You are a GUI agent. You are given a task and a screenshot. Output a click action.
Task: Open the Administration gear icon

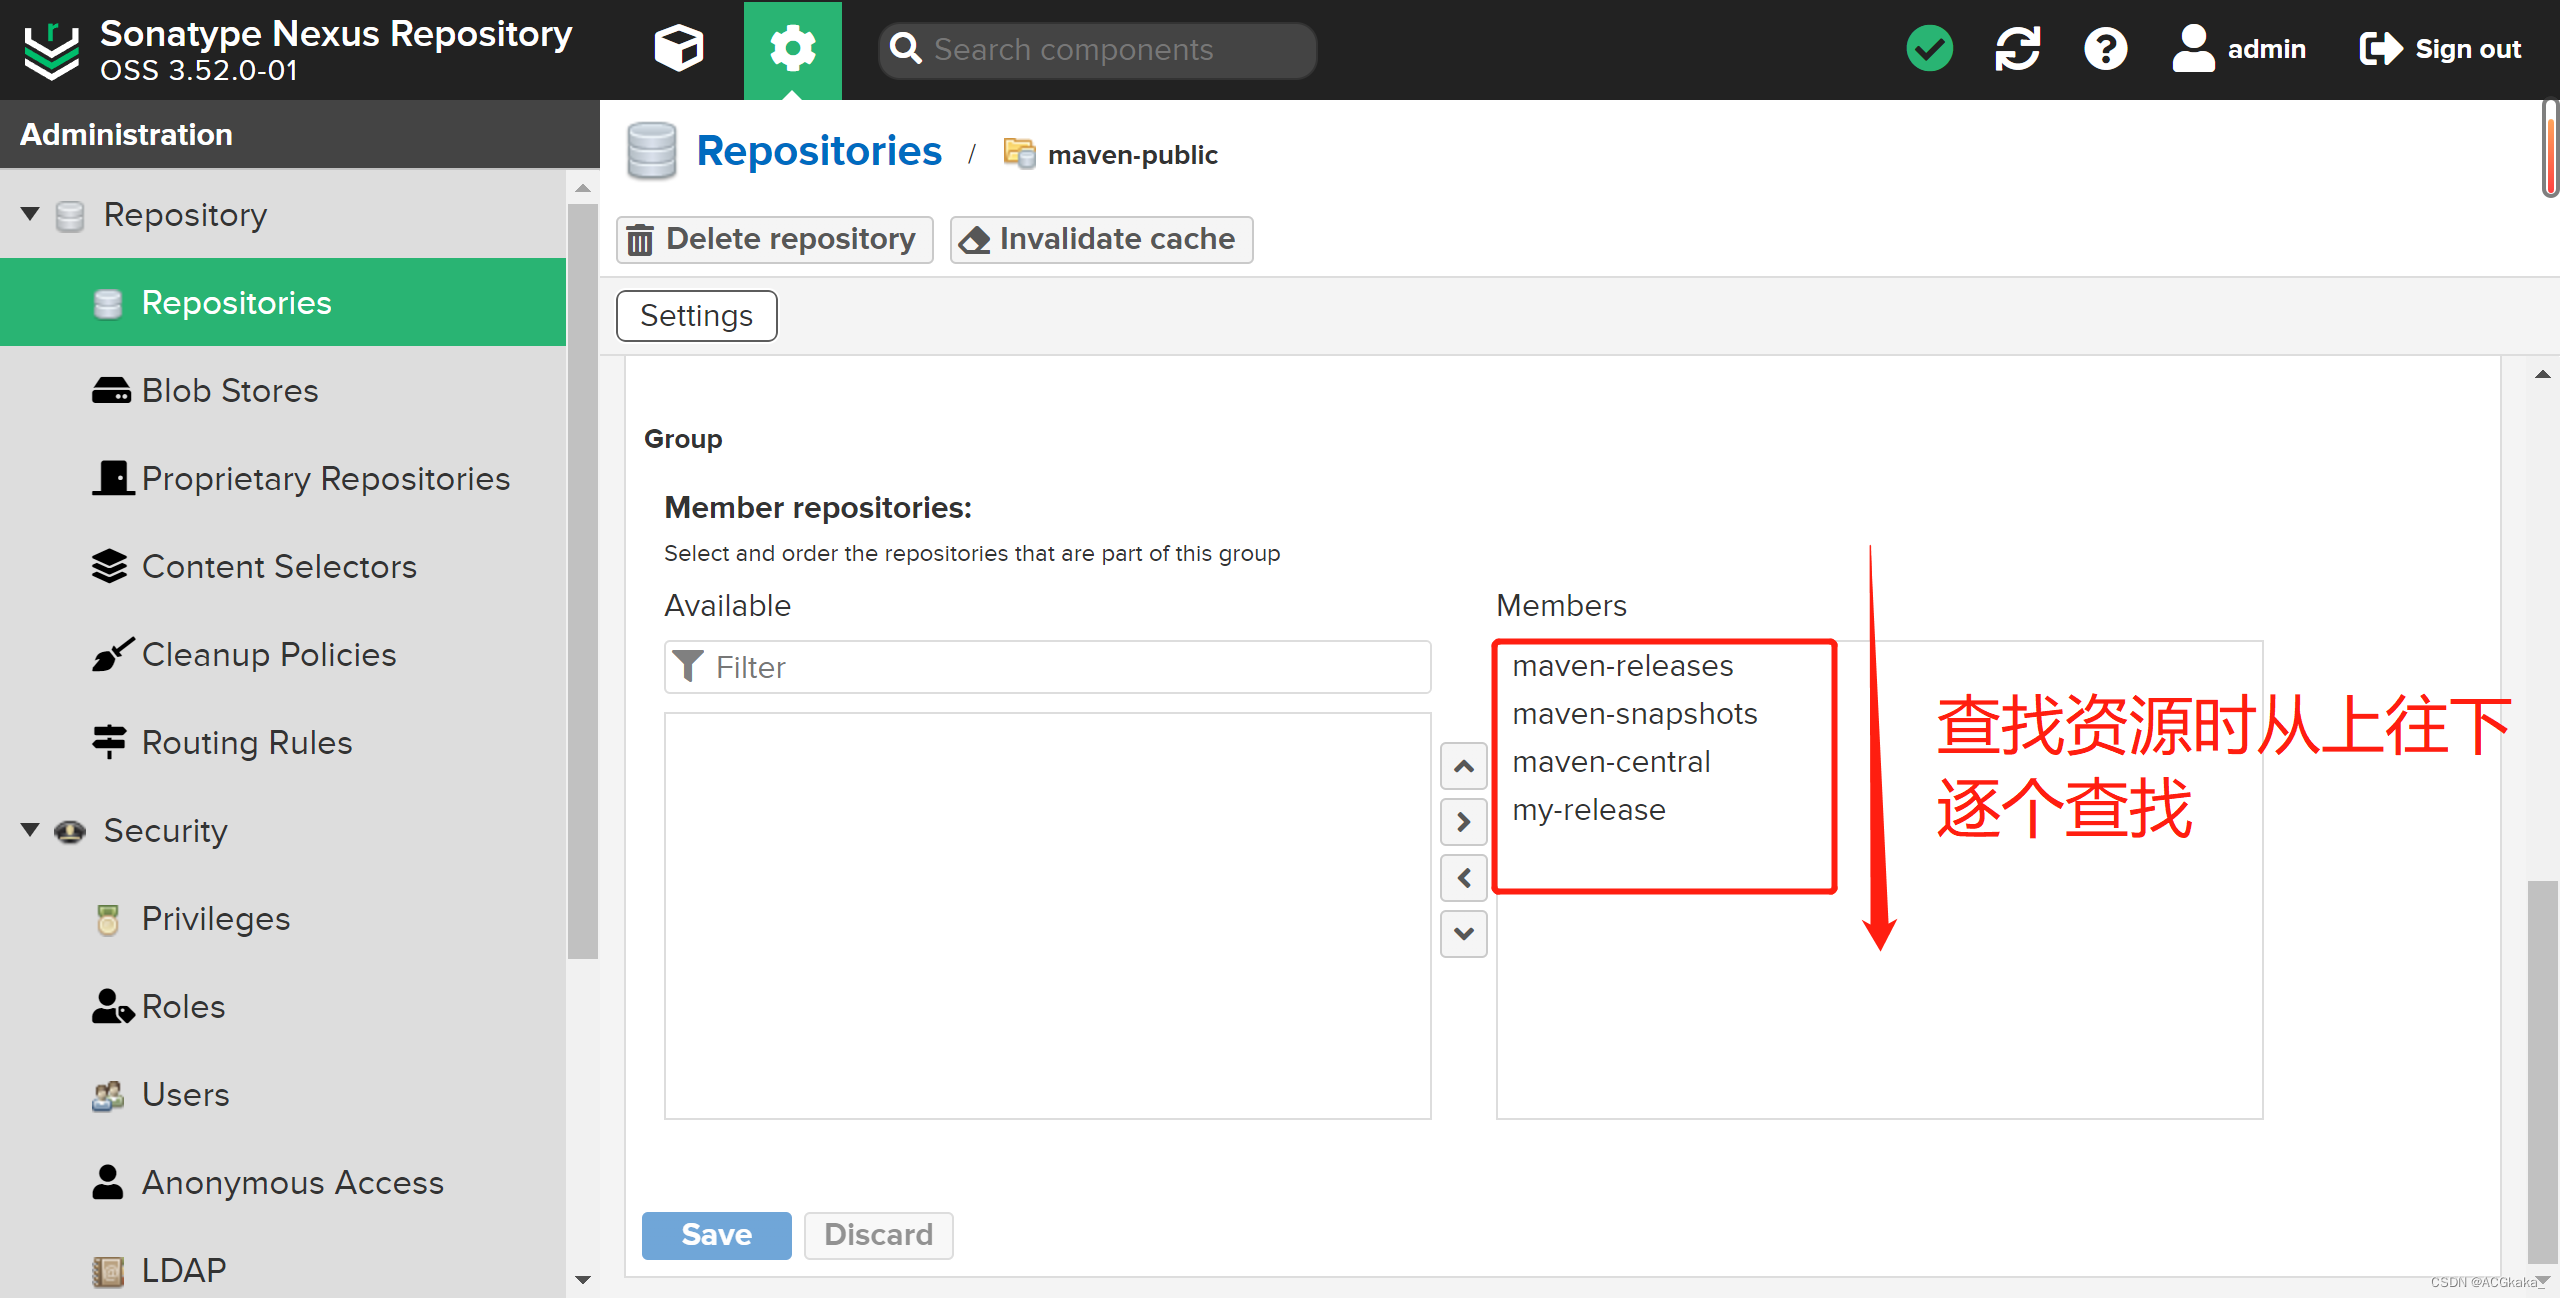[792, 48]
